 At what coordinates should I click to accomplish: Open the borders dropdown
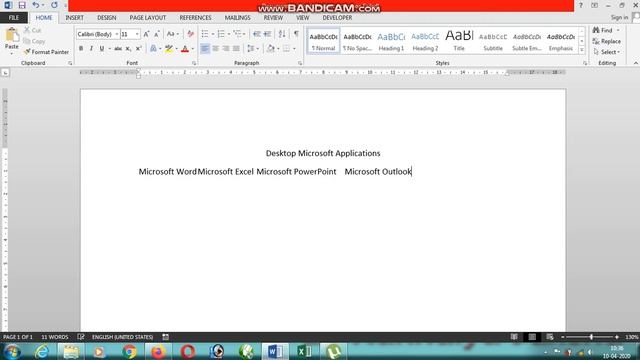click(294, 49)
